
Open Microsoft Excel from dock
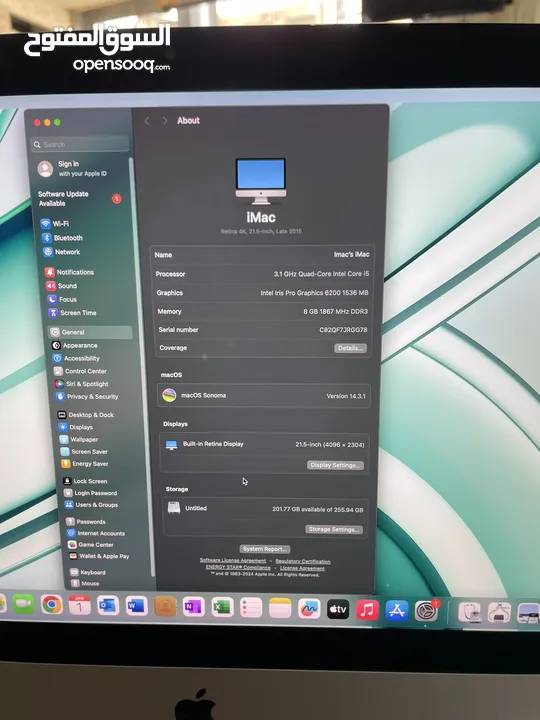pyautogui.click(x=222, y=608)
